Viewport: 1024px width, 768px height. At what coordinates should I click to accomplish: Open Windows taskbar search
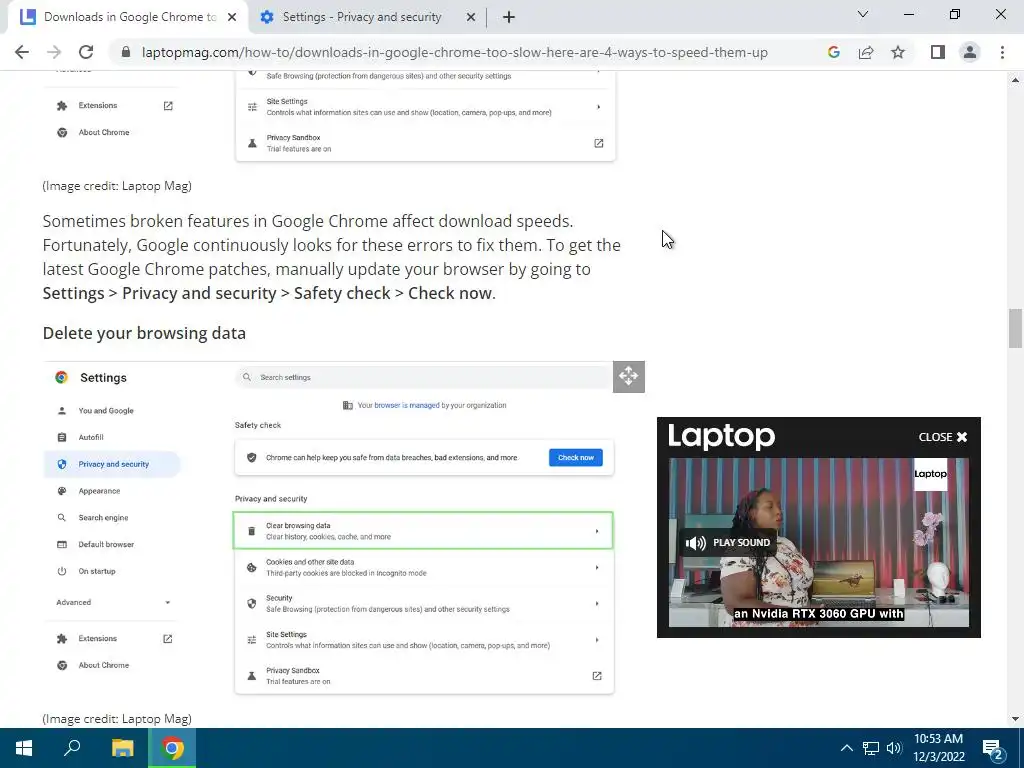coord(72,748)
